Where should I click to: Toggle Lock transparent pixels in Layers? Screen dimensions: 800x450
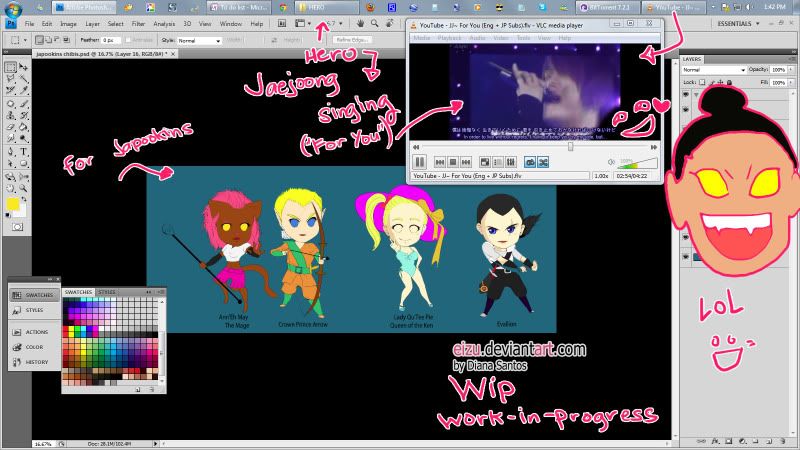click(702, 82)
